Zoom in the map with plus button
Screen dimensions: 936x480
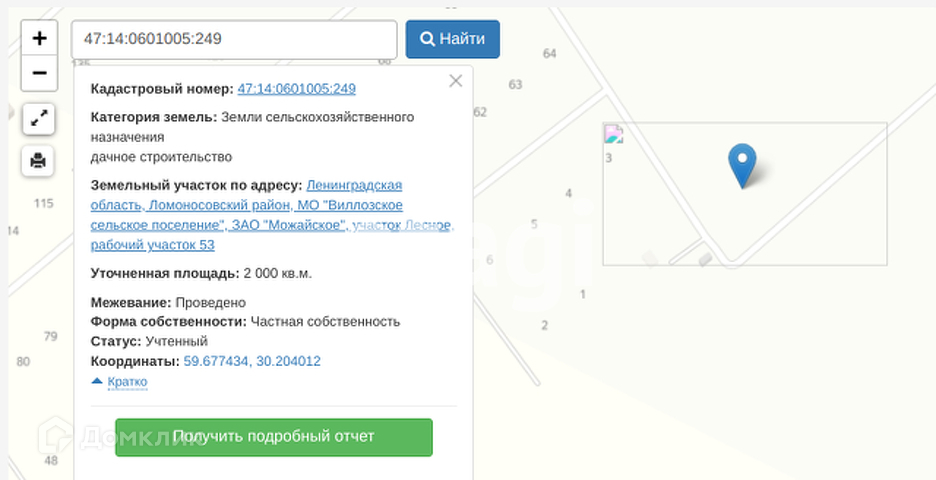tap(39, 38)
